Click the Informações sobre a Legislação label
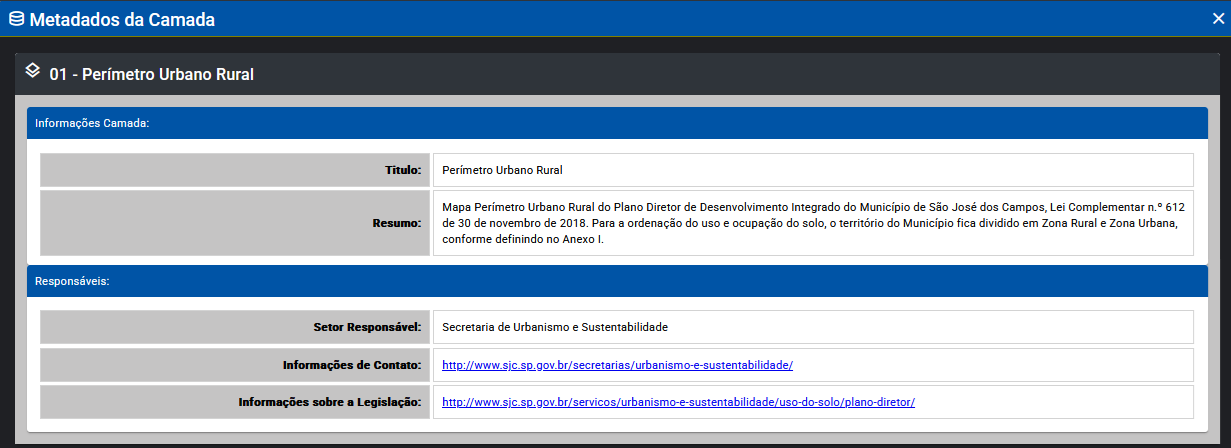Viewport: 1231px width, 448px height. pyautogui.click(x=331, y=402)
